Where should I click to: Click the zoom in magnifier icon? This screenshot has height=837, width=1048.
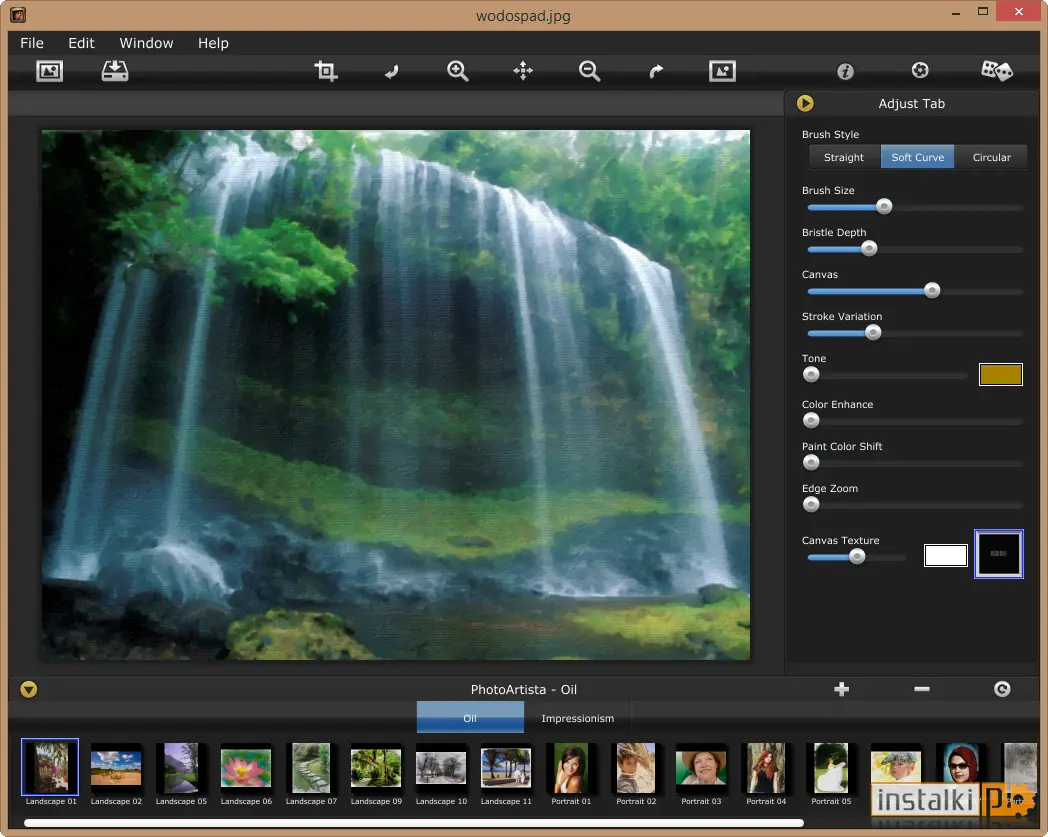[458, 71]
